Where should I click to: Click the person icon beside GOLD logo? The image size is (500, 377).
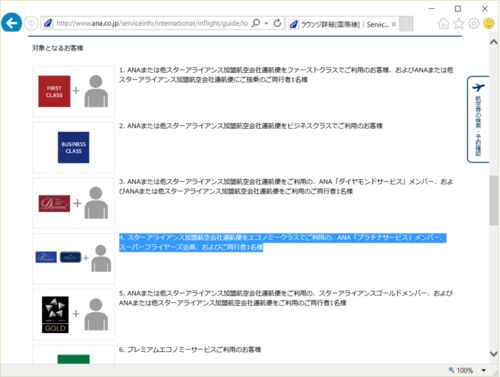tap(96, 314)
